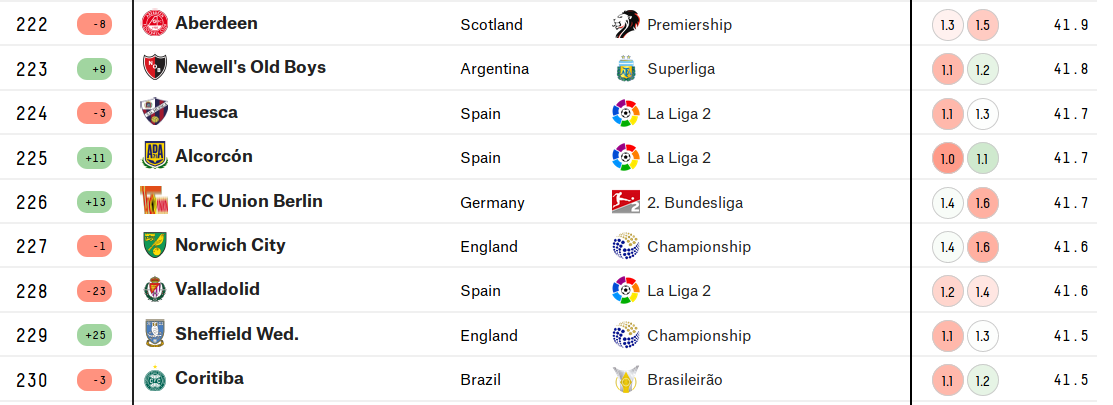Click Alcorcón's 1.0 offensive rating circle
The image size is (1113, 405).
[948, 158]
